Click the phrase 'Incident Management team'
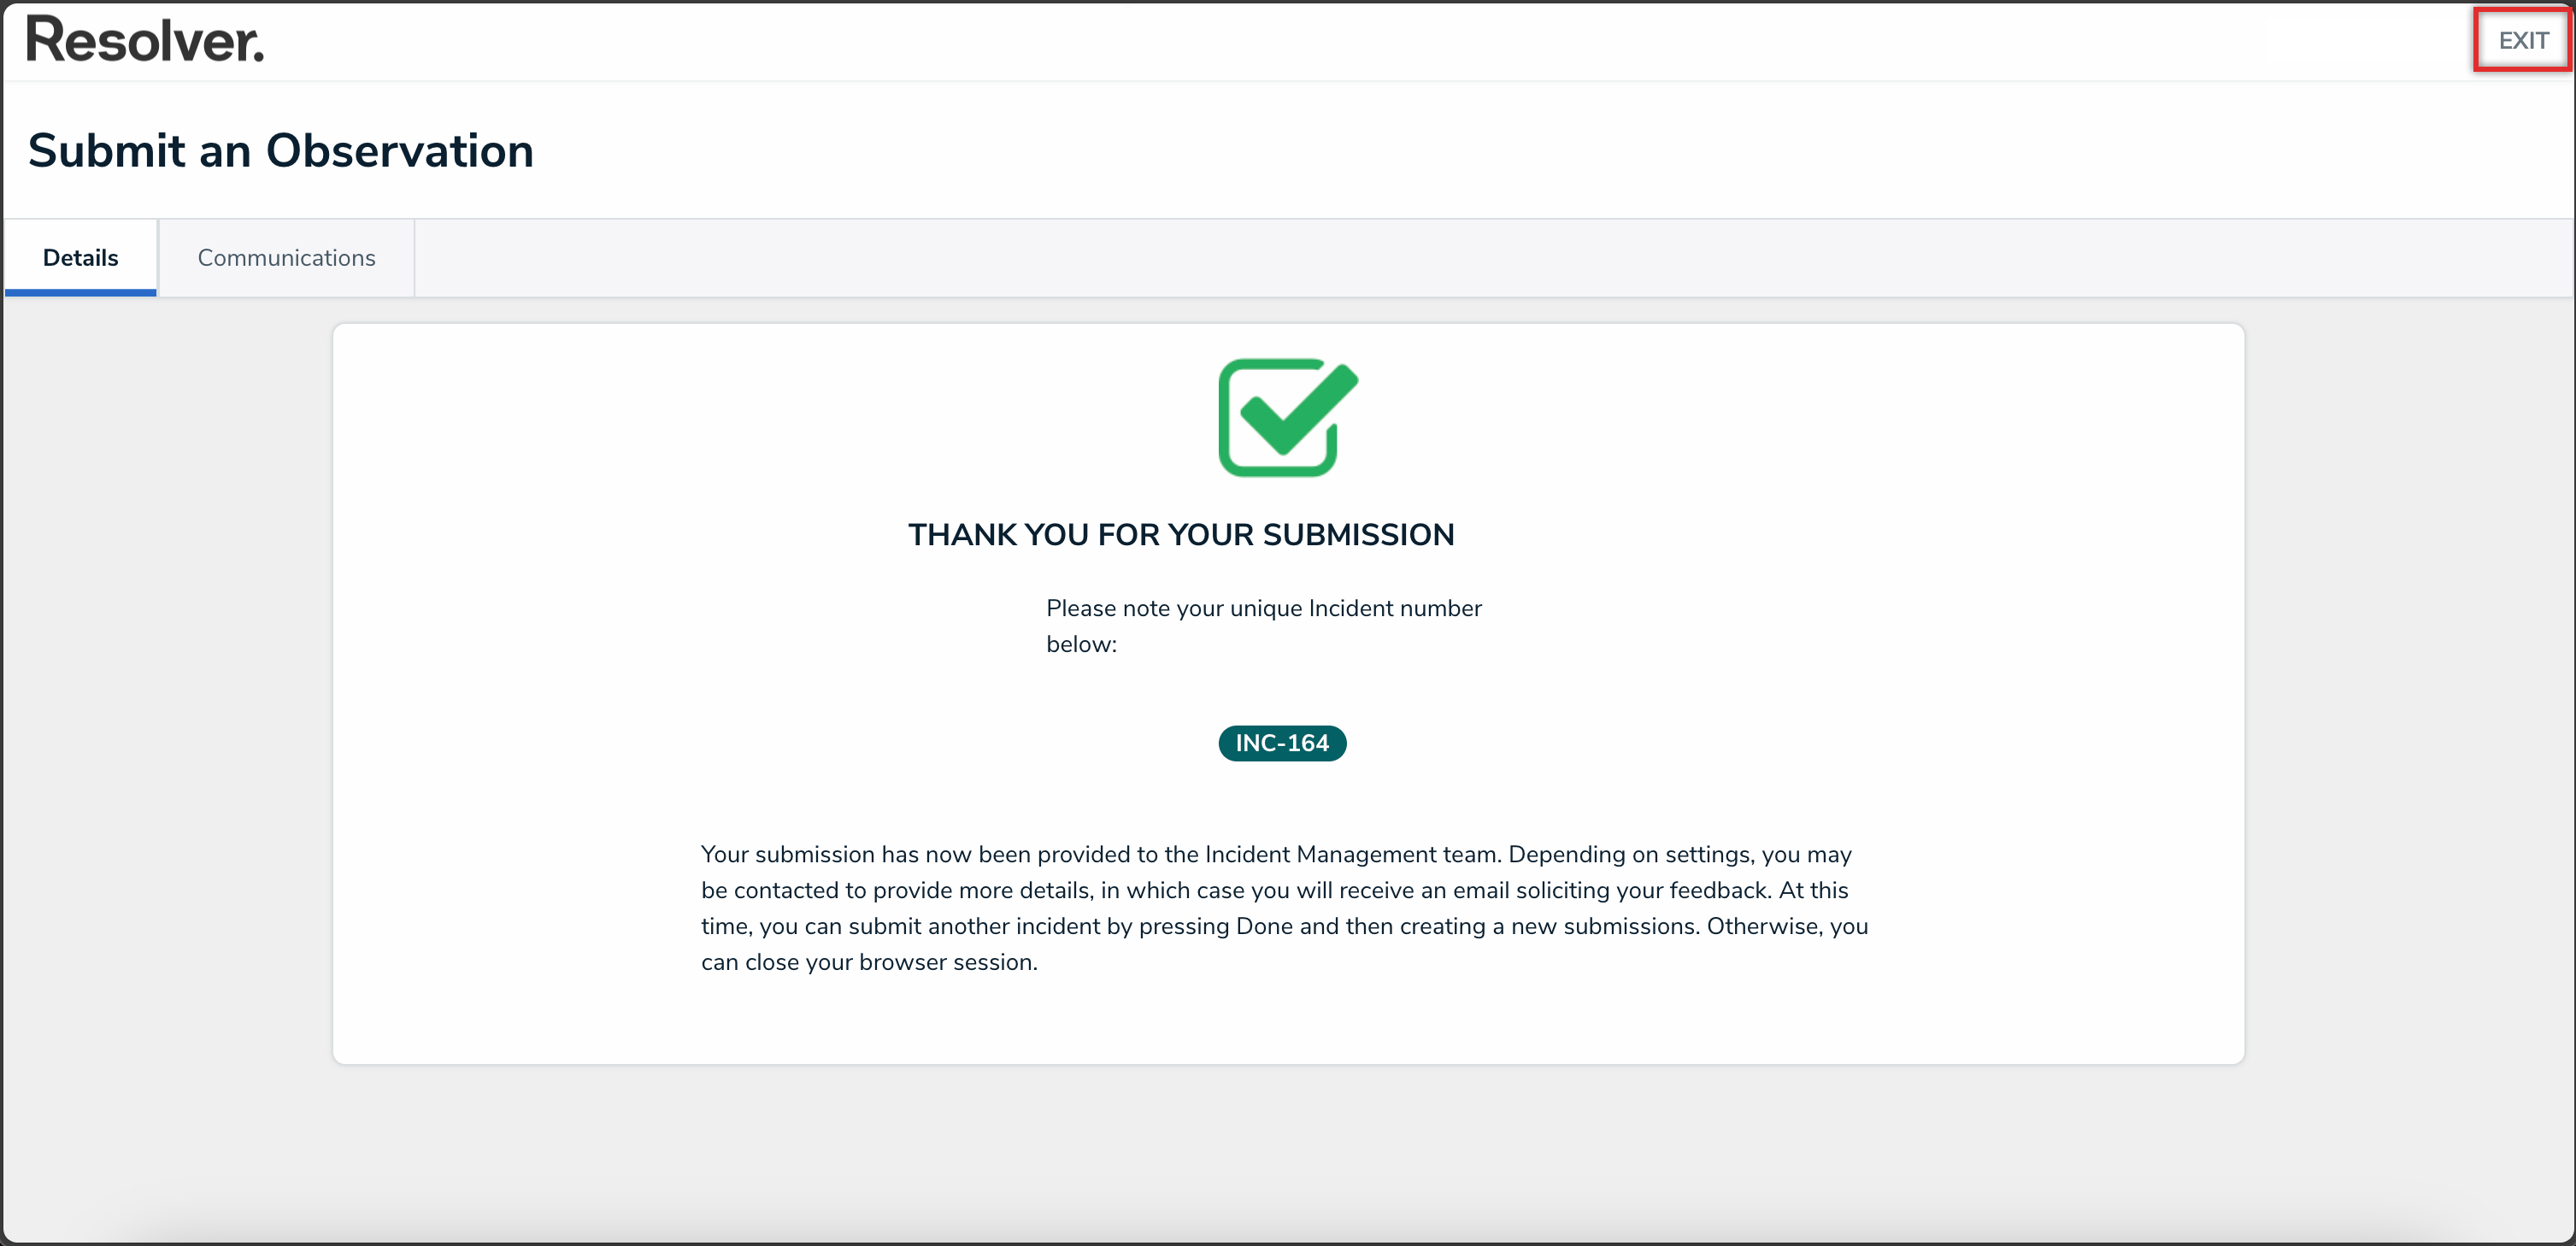Viewport: 2576px width, 1246px height. [x=1352, y=854]
